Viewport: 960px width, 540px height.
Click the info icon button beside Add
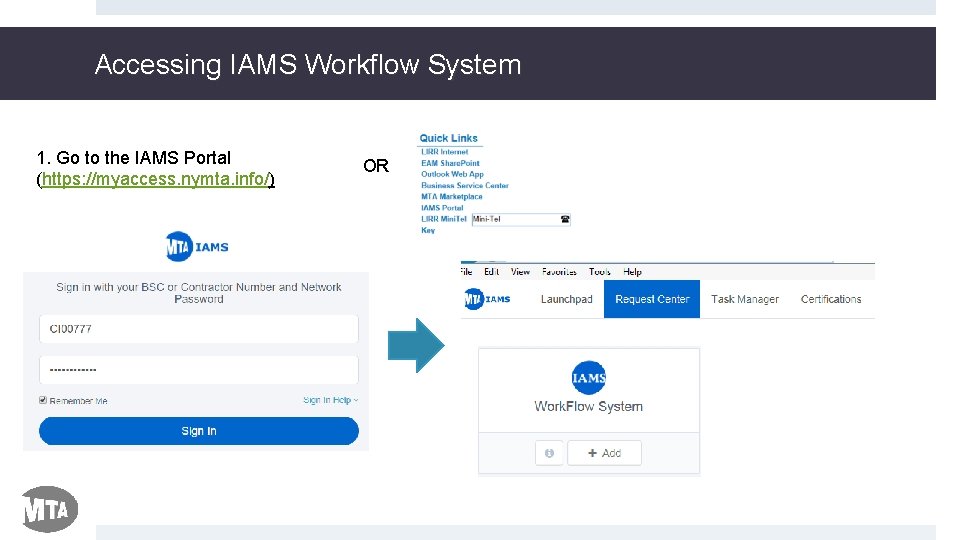(549, 453)
